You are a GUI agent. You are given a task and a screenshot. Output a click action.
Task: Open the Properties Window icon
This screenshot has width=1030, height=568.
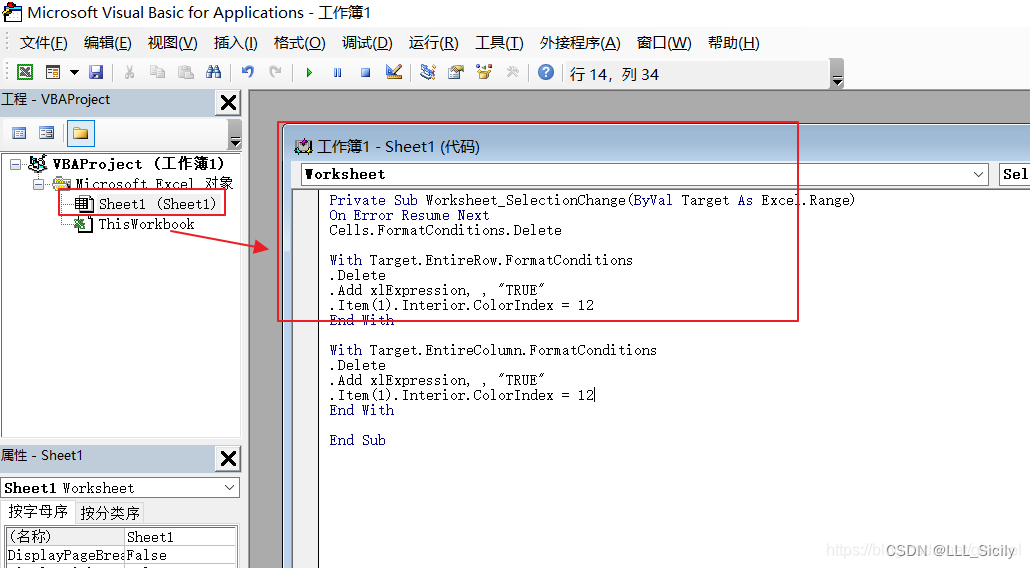pyautogui.click(x=456, y=72)
